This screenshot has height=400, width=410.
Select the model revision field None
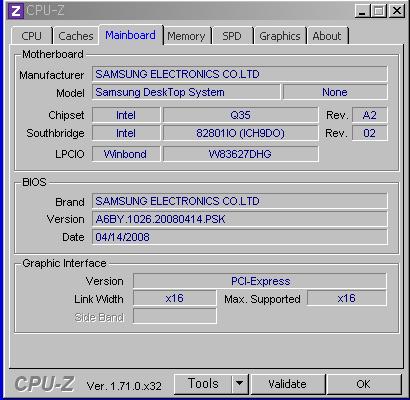335,92
